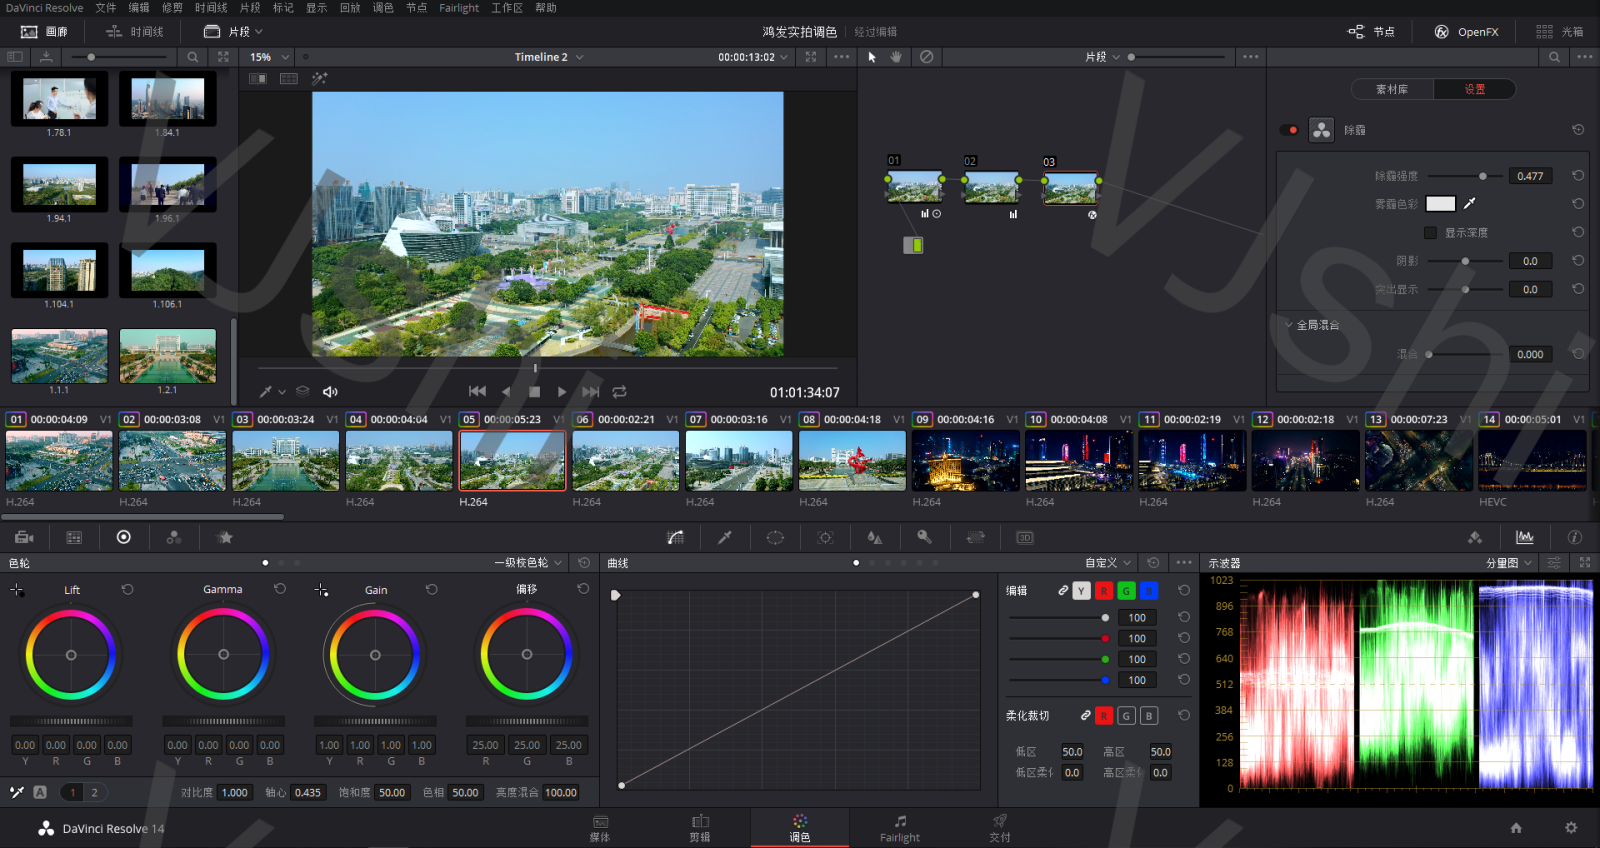Toggle the image wipe viewer icon

pyautogui.click(x=258, y=78)
